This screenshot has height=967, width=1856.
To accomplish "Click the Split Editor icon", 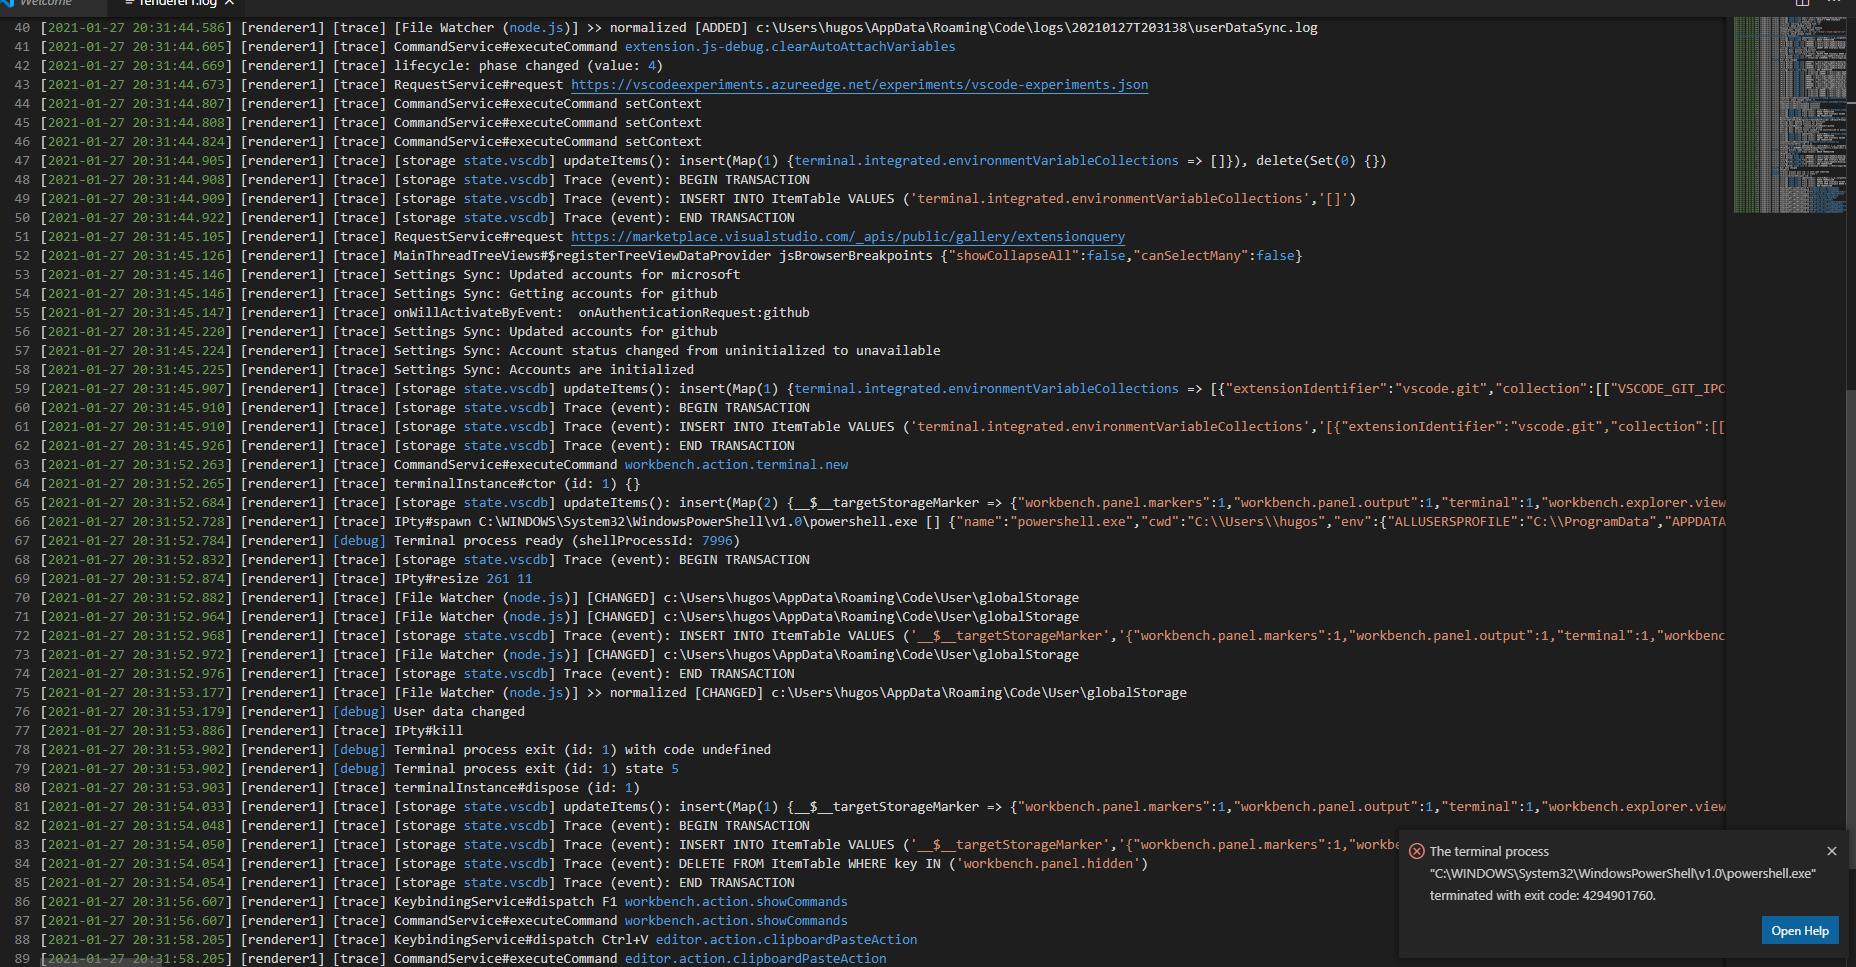I will click(1800, 4).
